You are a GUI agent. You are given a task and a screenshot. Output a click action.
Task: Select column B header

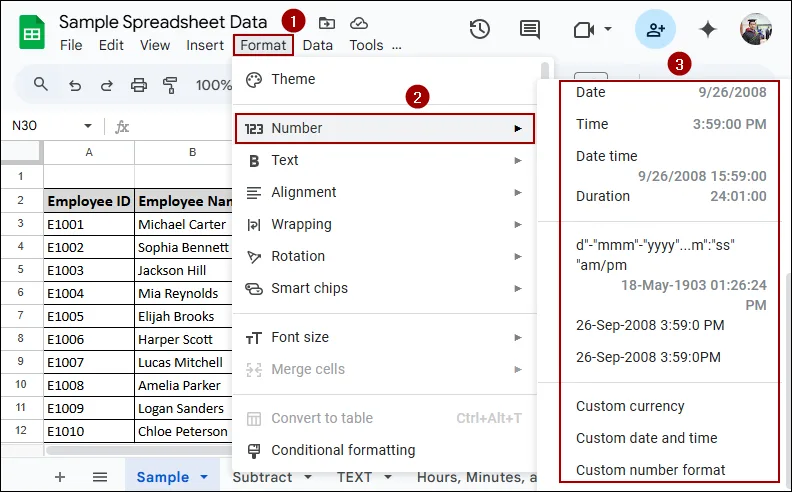pyautogui.click(x=184, y=152)
